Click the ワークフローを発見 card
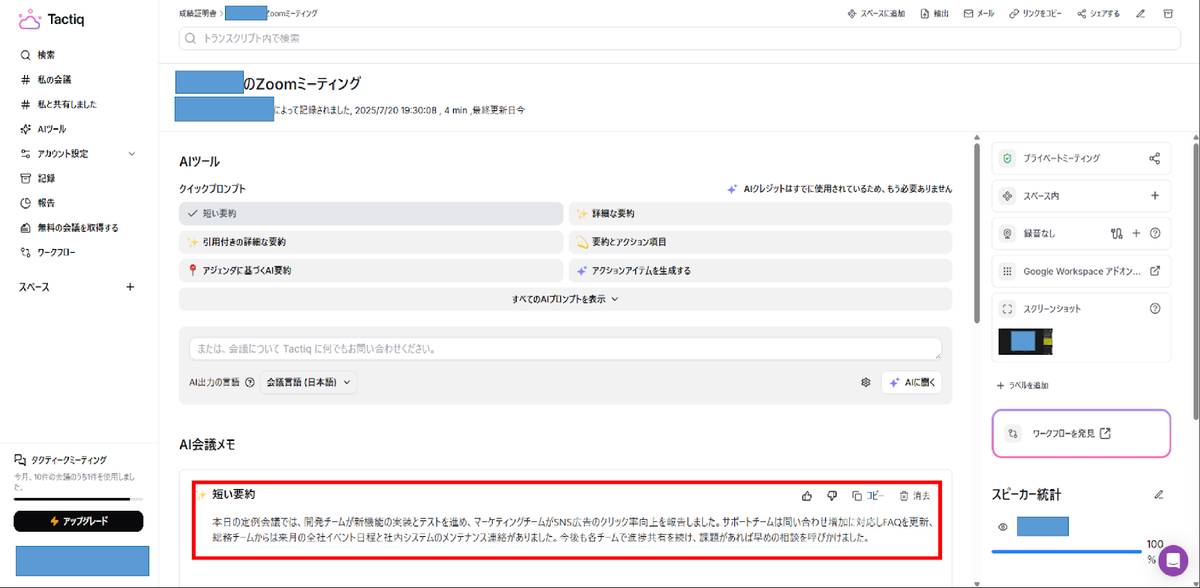The height and width of the screenshot is (588, 1200). click(x=1081, y=433)
